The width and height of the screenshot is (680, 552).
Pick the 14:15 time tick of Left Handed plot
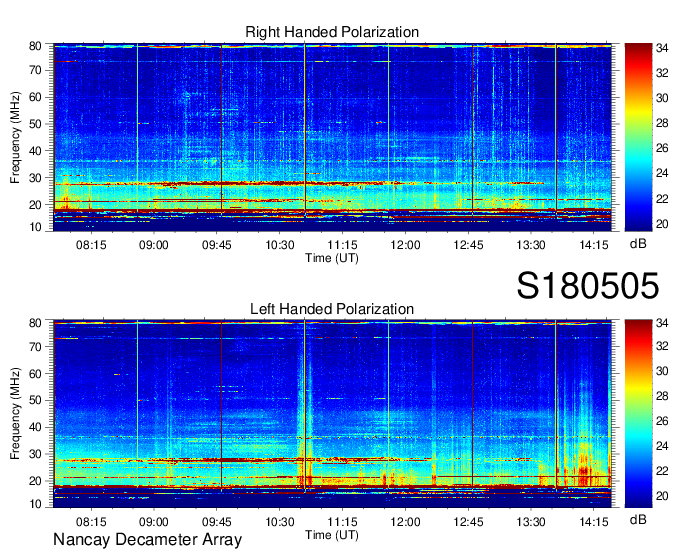point(594,522)
